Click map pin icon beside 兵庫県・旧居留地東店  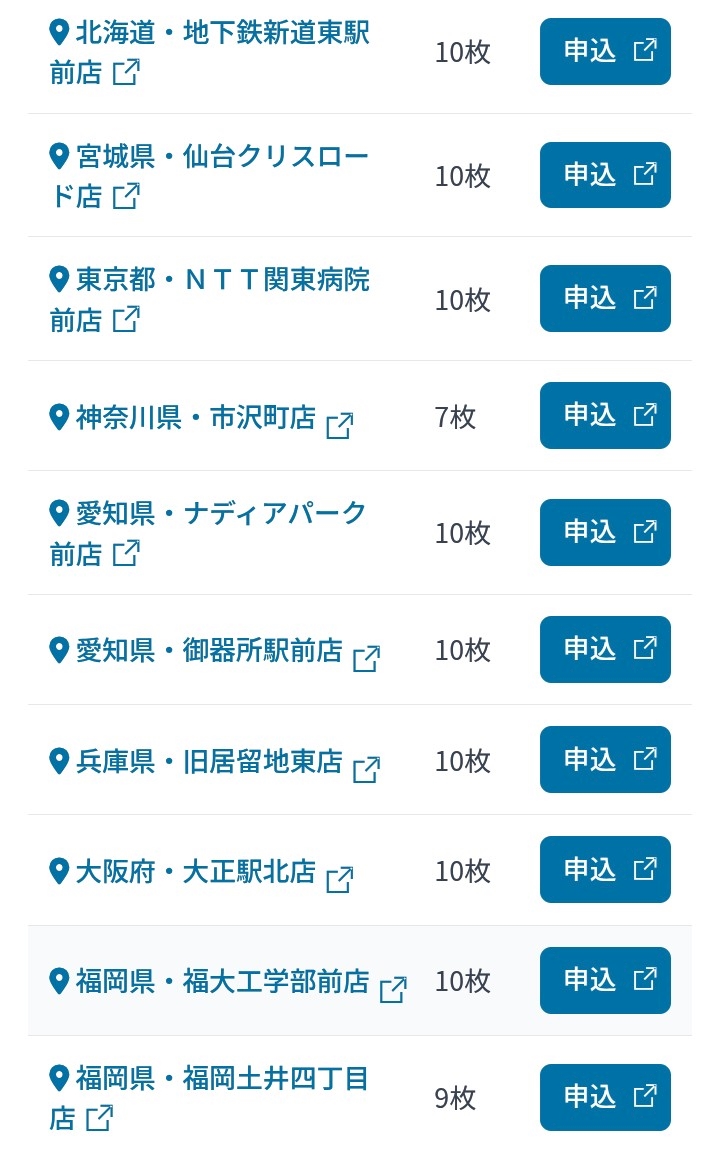60,760
